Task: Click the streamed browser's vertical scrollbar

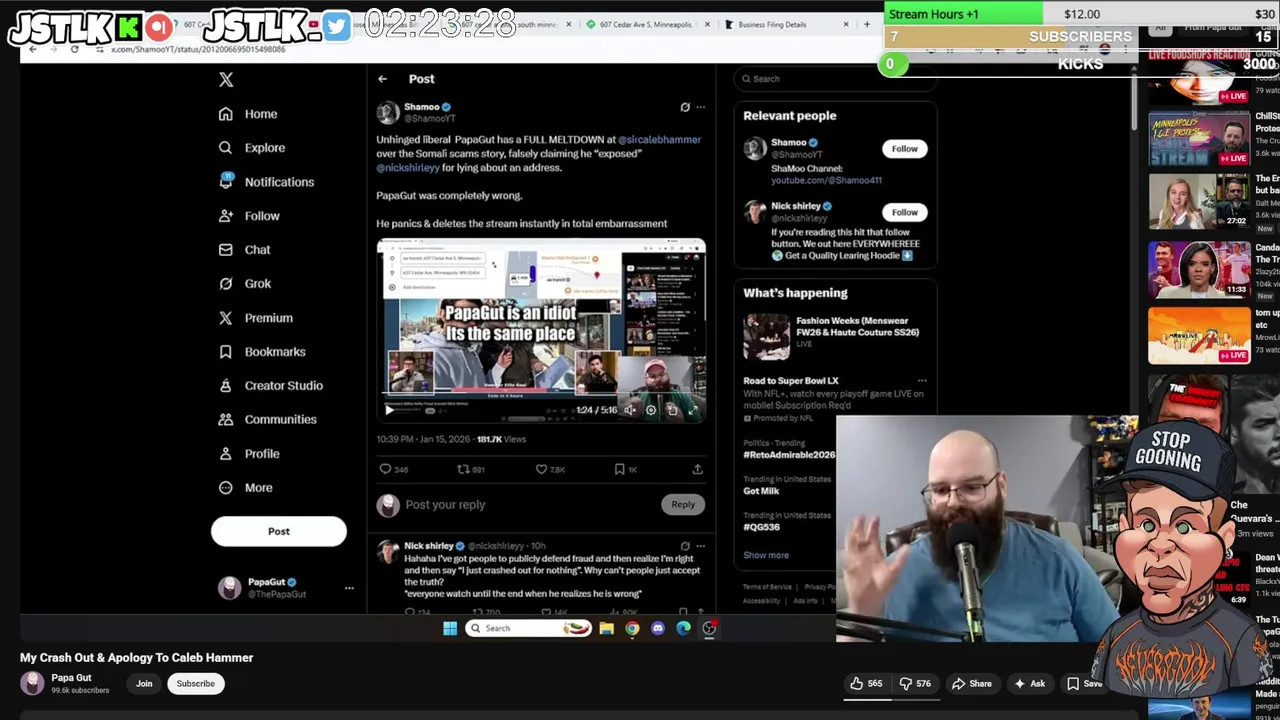Action: pyautogui.click(x=1133, y=100)
